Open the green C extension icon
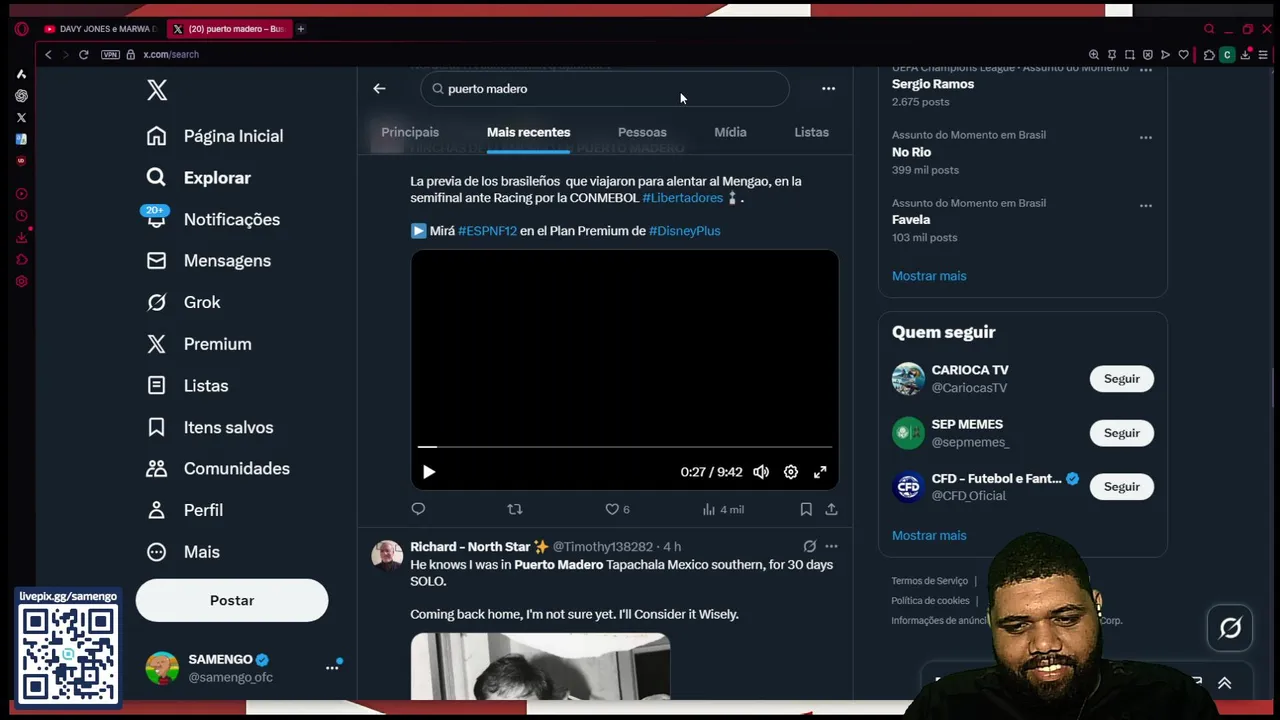 pos(1227,55)
